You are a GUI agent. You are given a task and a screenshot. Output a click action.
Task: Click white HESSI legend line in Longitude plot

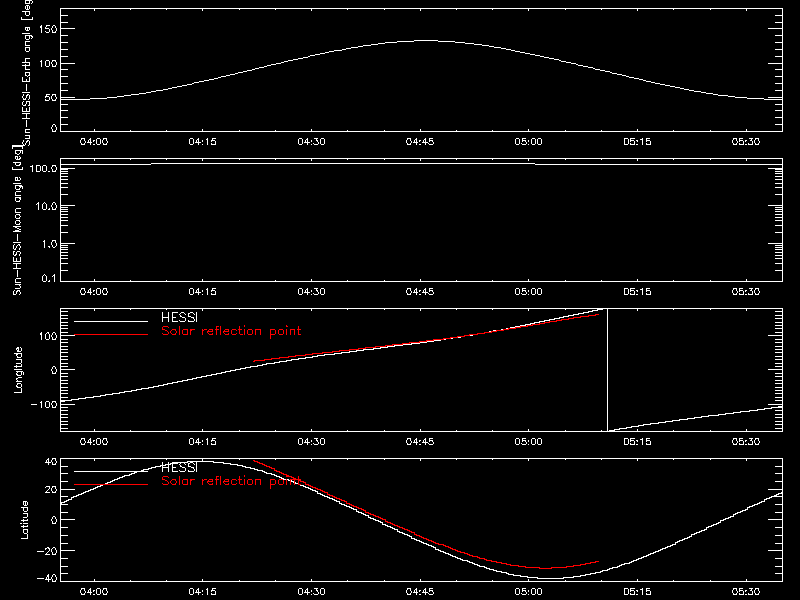111,321
